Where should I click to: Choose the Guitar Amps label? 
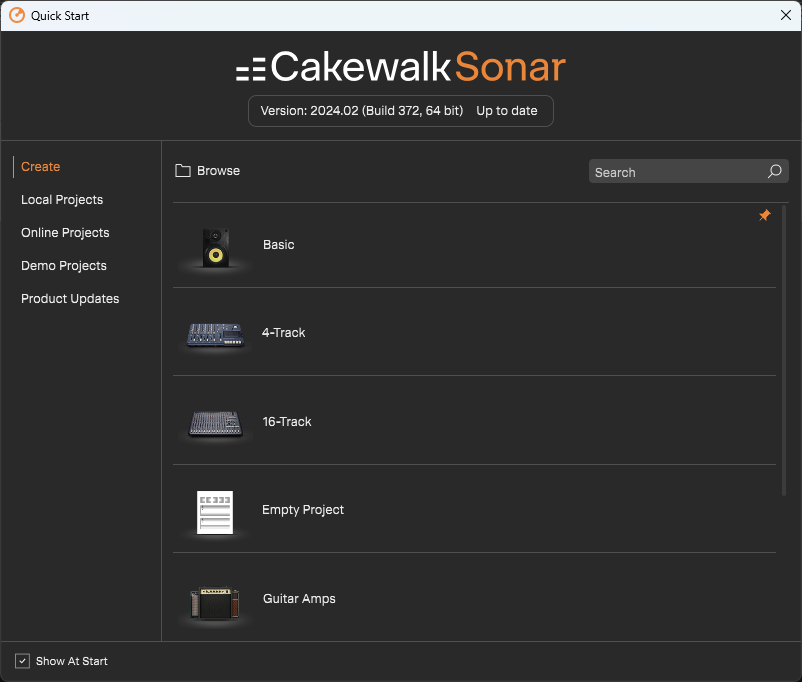point(299,599)
